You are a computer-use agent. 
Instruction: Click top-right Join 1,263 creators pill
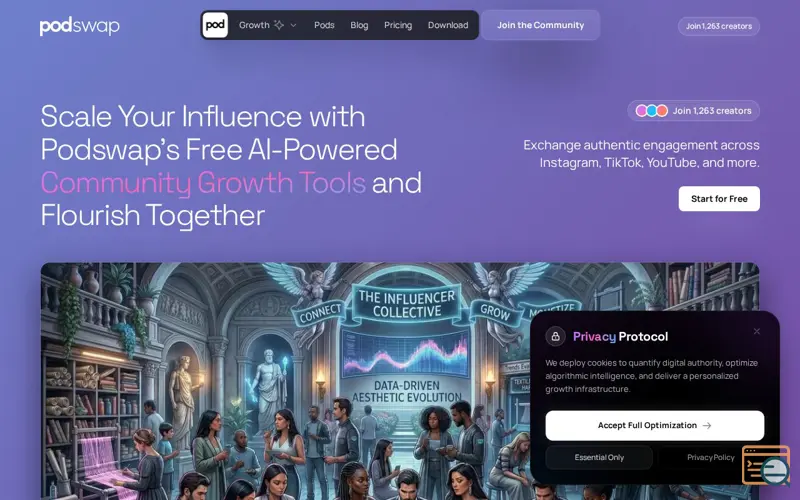point(719,26)
